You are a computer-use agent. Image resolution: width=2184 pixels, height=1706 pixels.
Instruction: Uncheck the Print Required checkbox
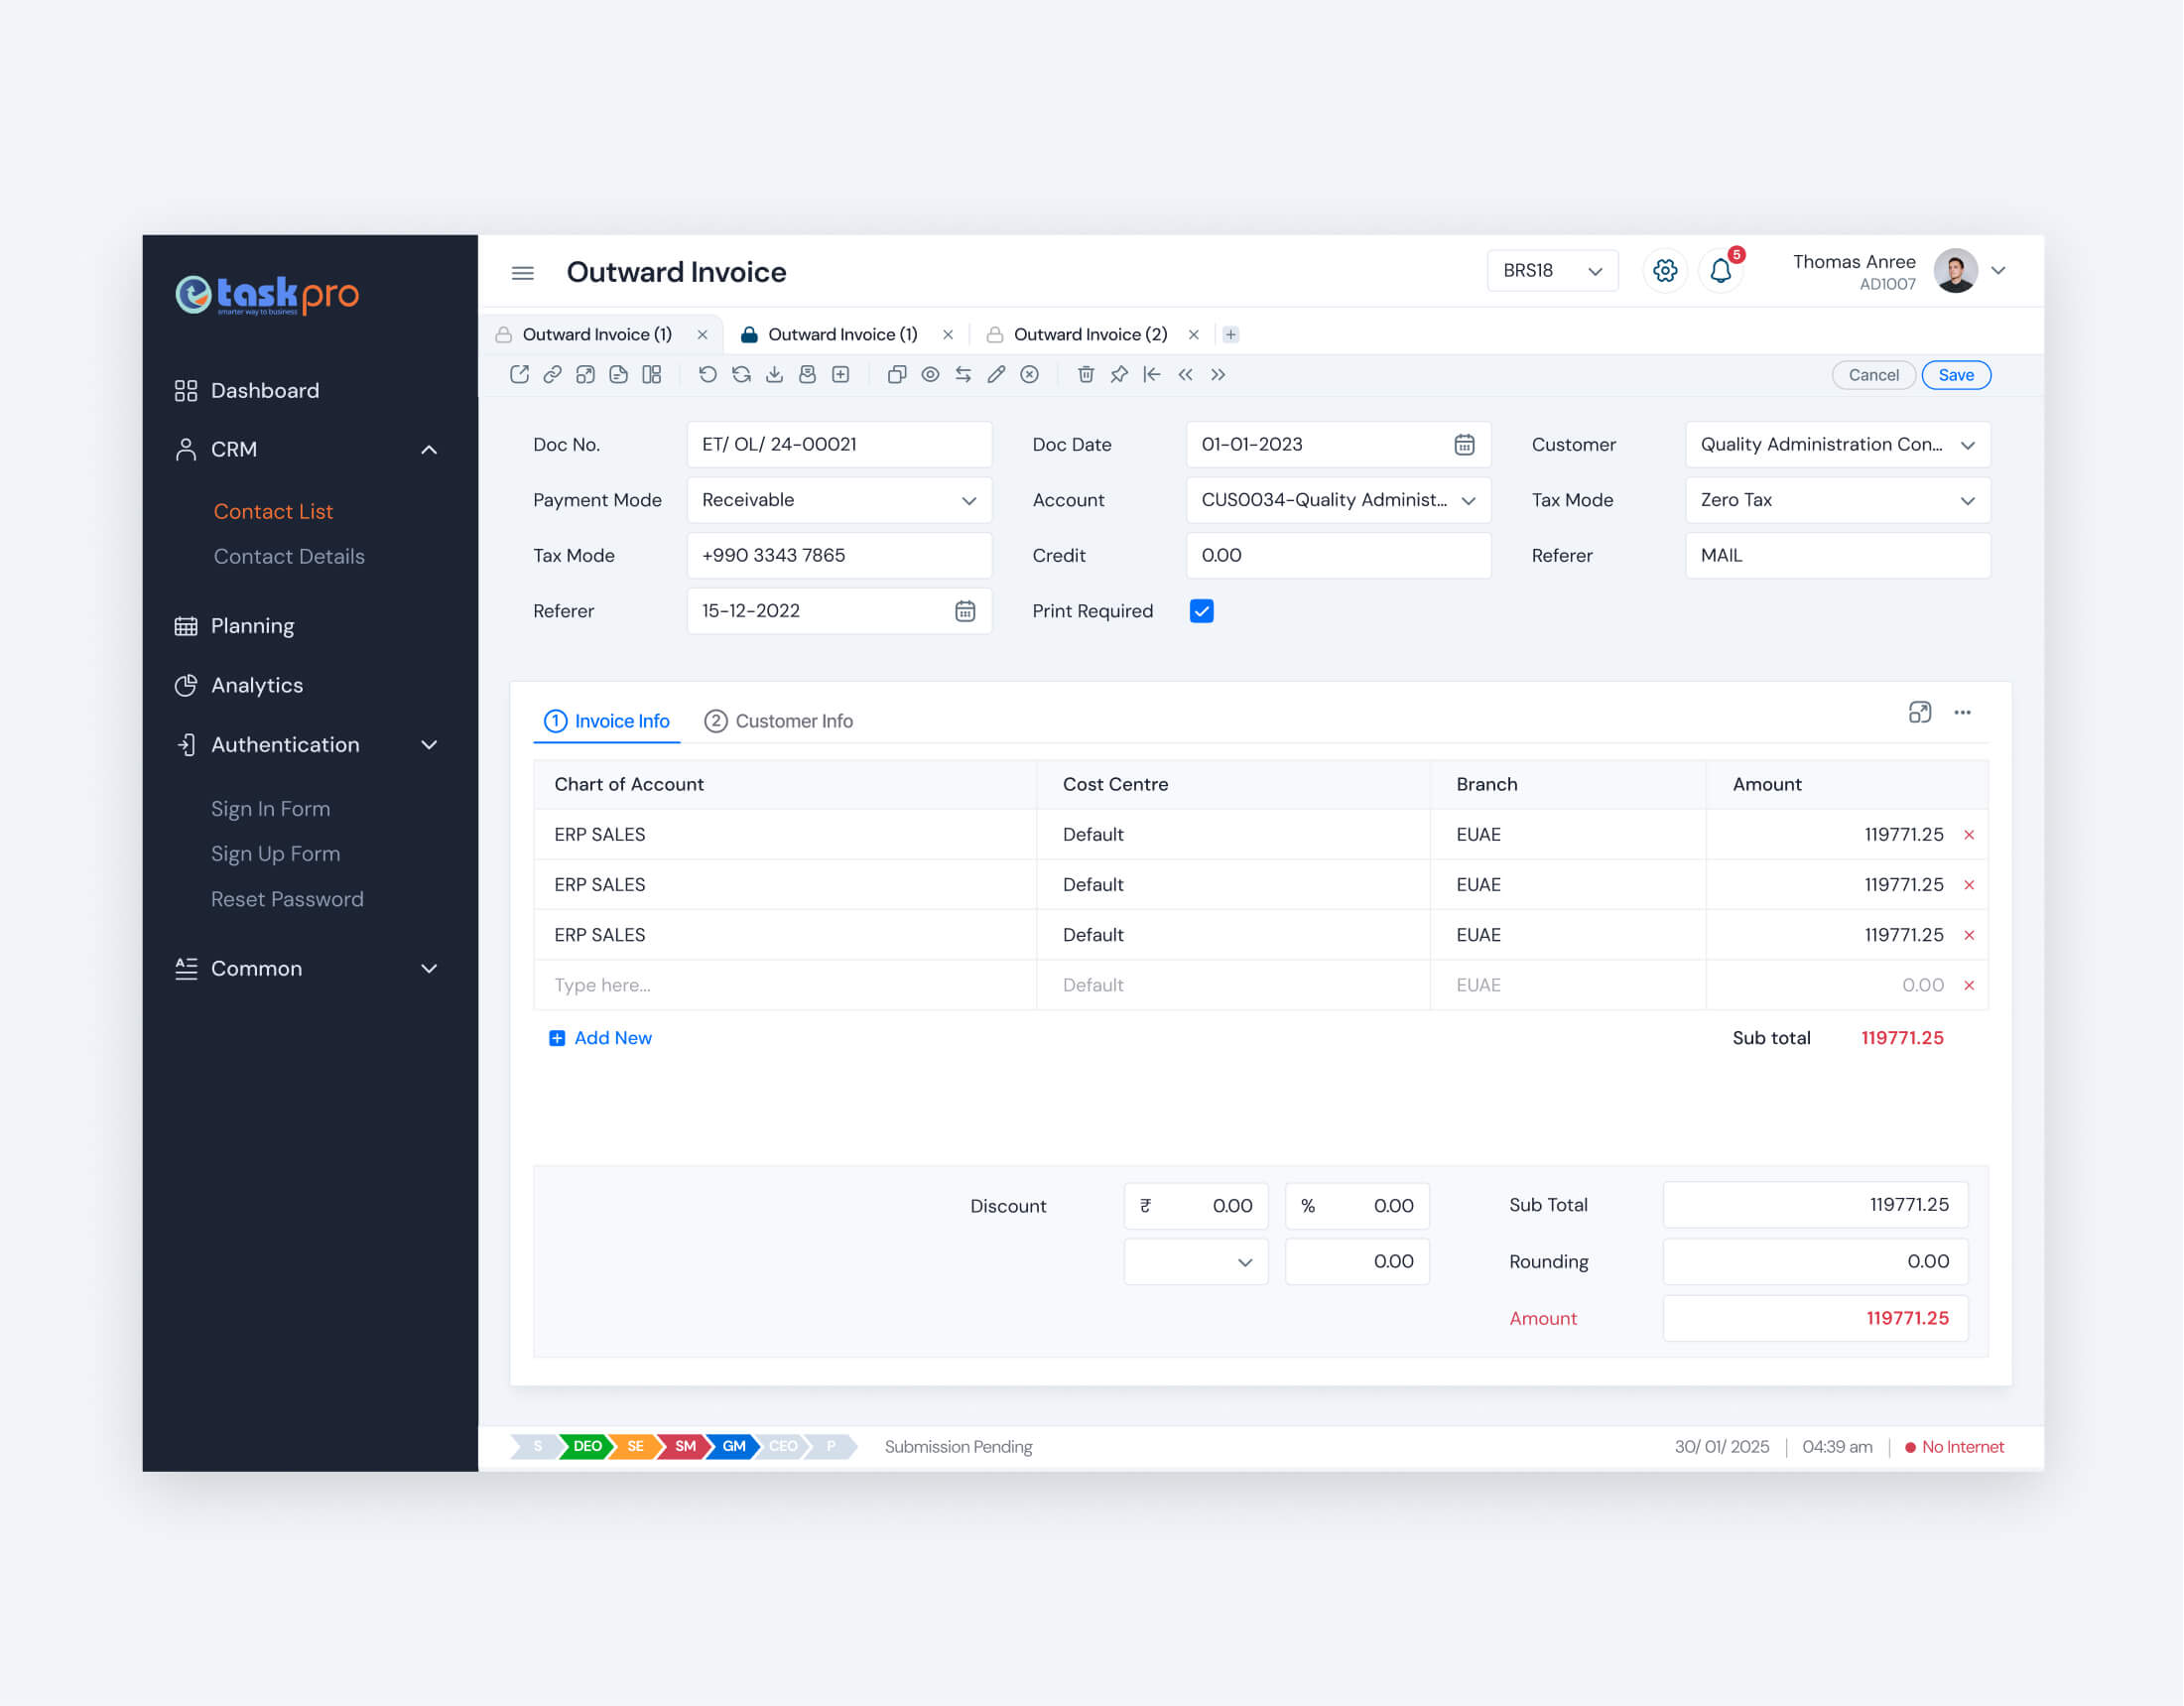1200,610
